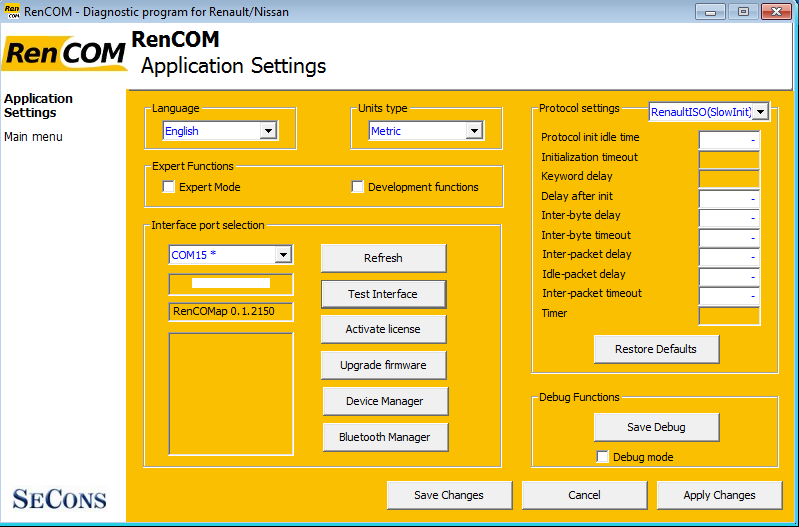Click the RenCOM logo image
The image size is (799, 527).
click(64, 54)
